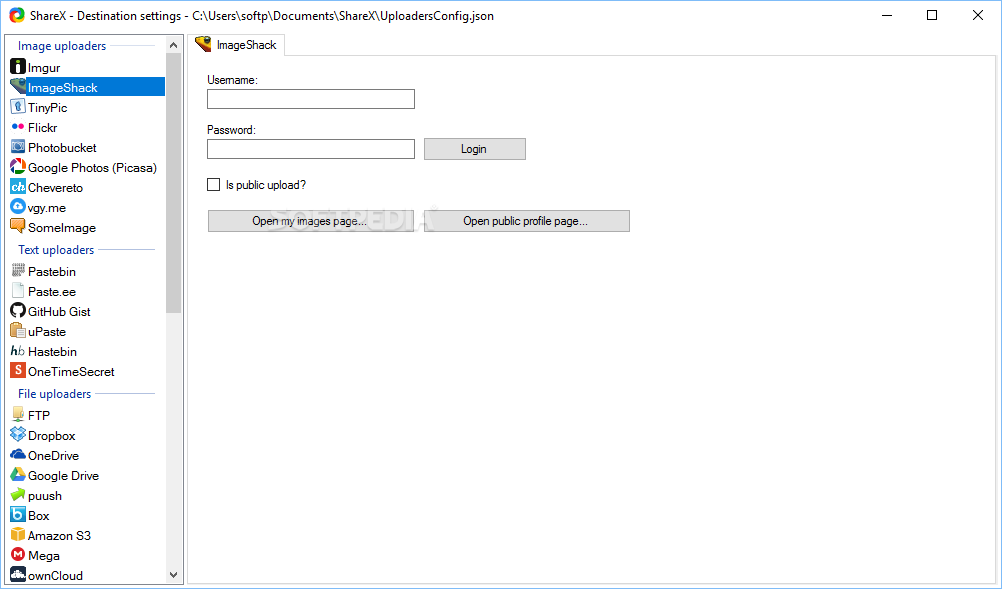Screen dimensions: 1002x589
Task: Click the Login button
Action: pyautogui.click(x=475, y=149)
